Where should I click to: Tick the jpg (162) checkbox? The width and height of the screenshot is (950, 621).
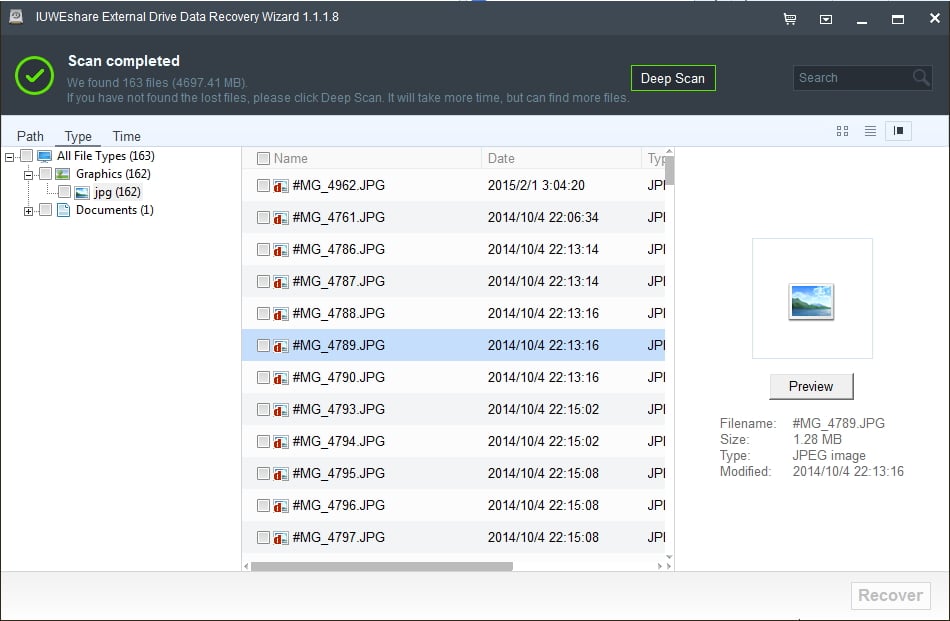point(64,192)
